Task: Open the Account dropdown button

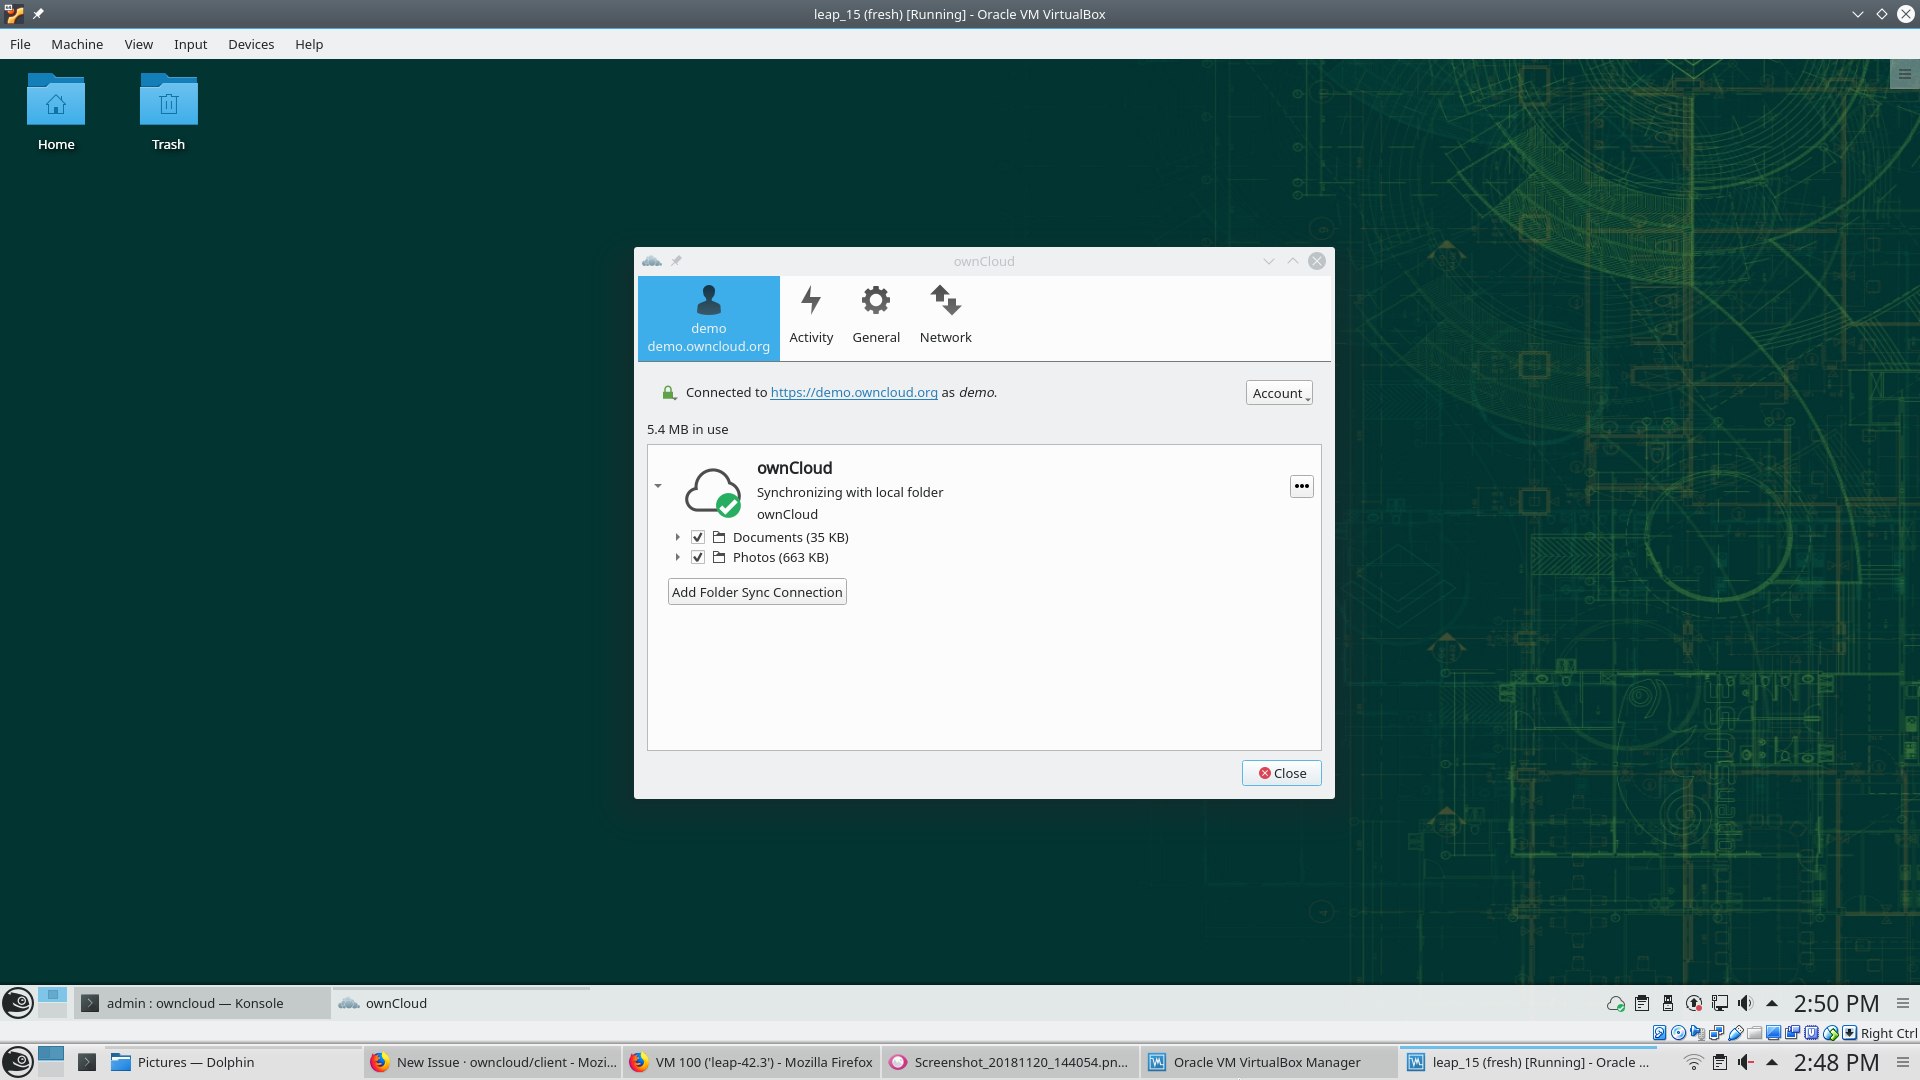Action: click(1279, 393)
